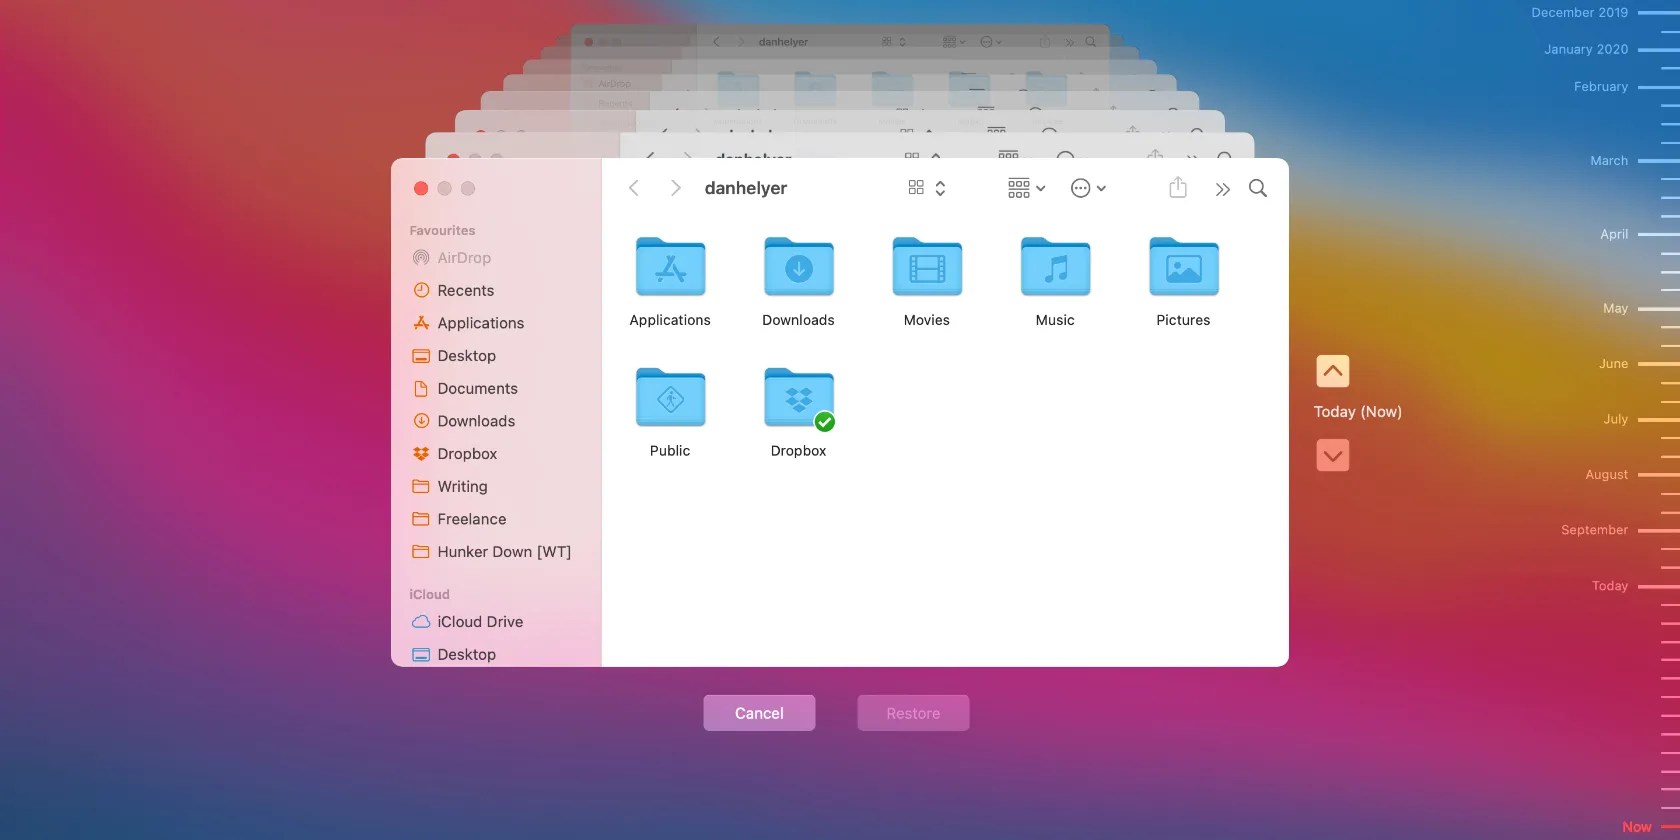1680x840 pixels.
Task: Show more toolbar items via double chevron
Action: point(1222,189)
